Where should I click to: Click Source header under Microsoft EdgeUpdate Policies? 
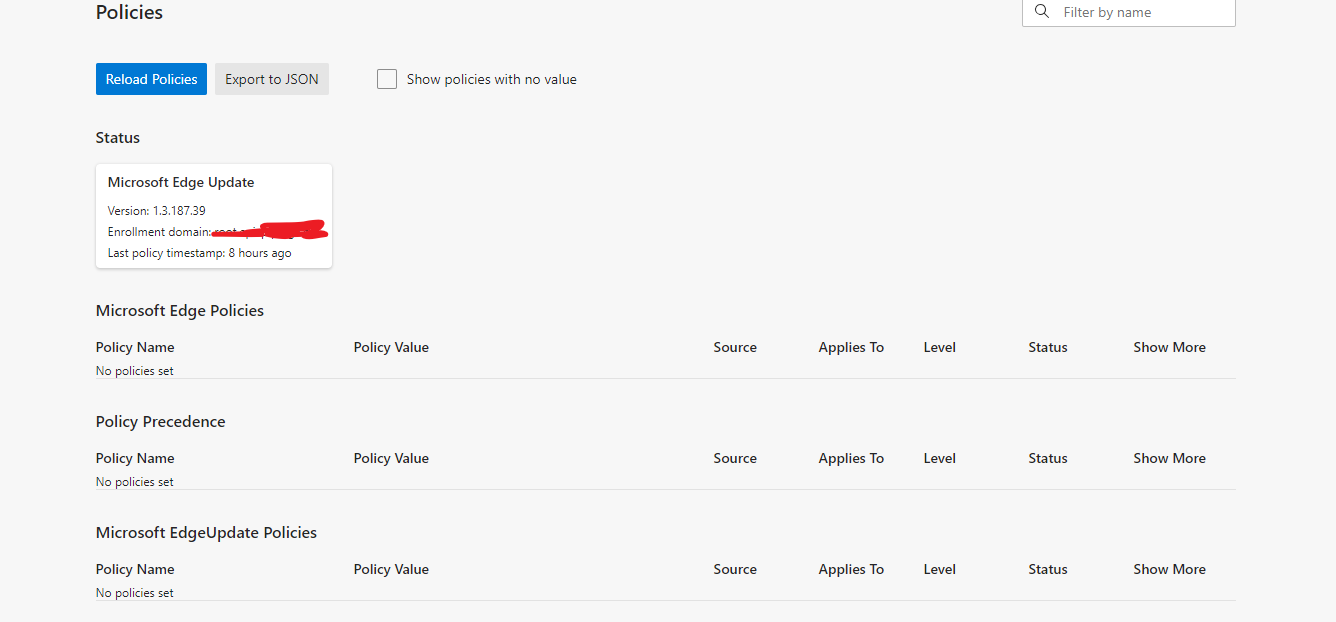pos(735,569)
